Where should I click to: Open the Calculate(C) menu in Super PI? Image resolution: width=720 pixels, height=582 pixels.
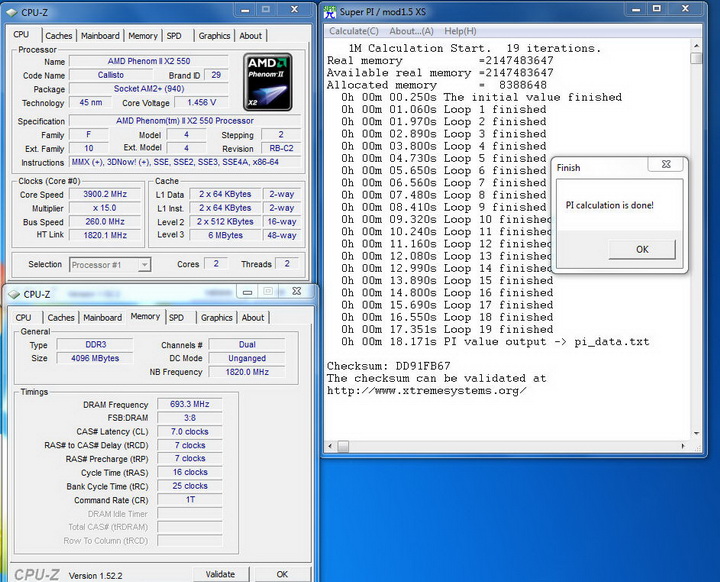pyautogui.click(x=354, y=31)
